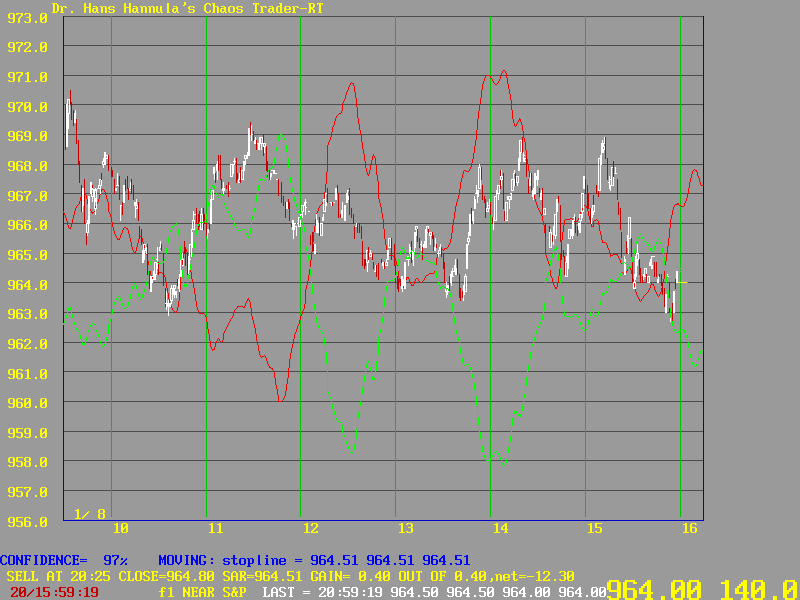800x600 pixels.
Task: Click the net=-12.30 value
Action: 534,577
